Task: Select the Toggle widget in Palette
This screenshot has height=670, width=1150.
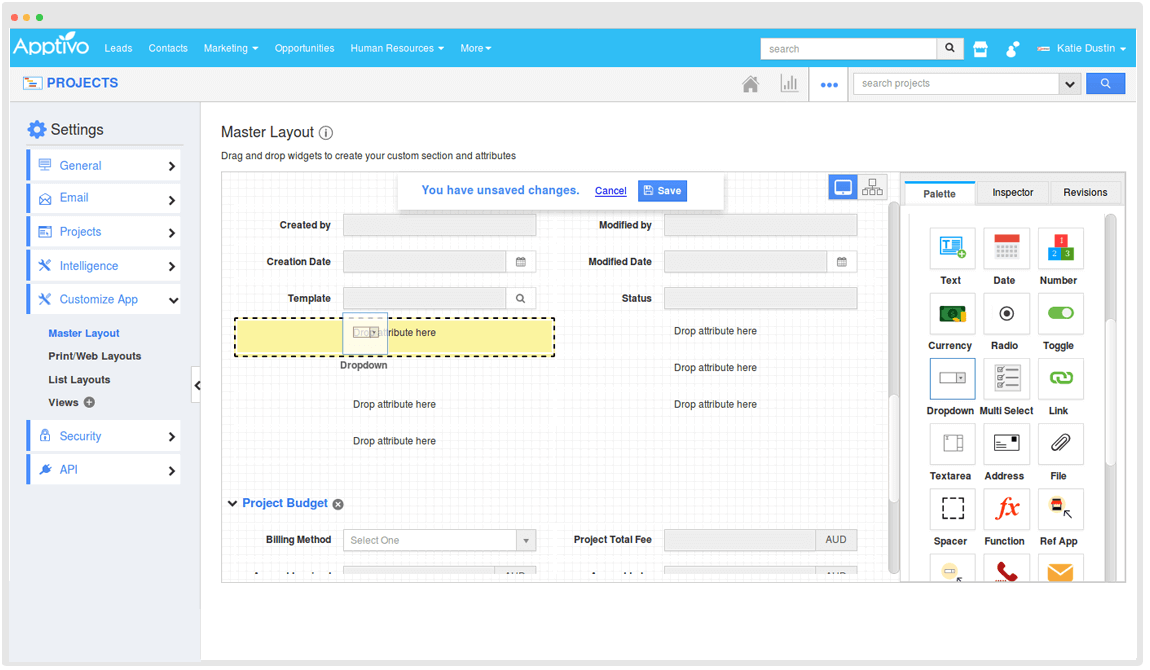Action: [x=1060, y=314]
